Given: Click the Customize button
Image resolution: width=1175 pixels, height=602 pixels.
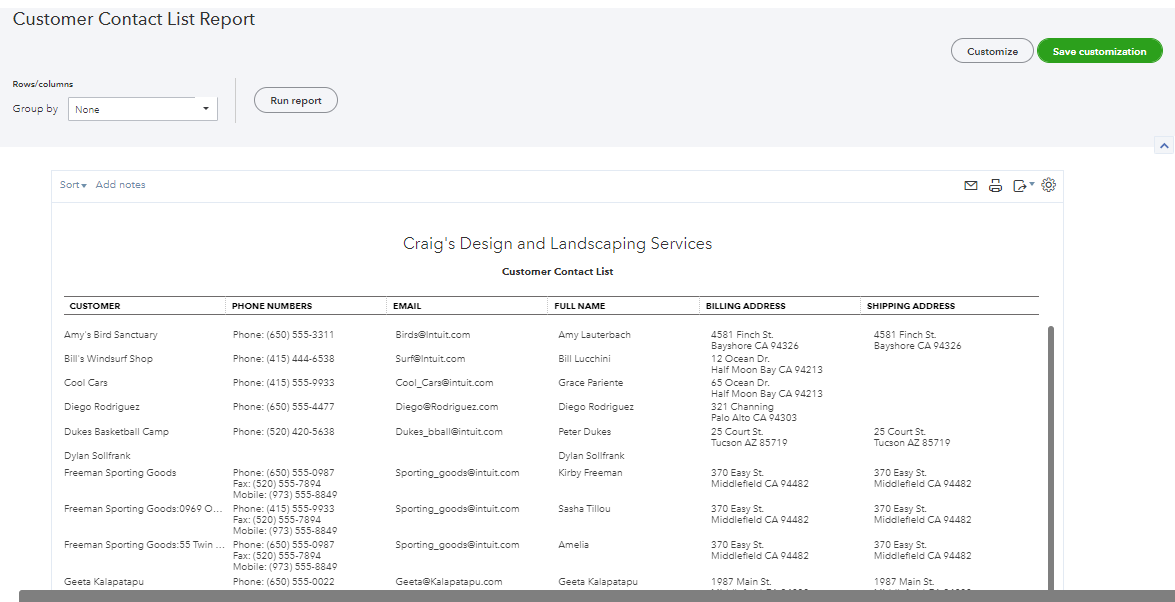Looking at the screenshot, I should click(x=991, y=50).
